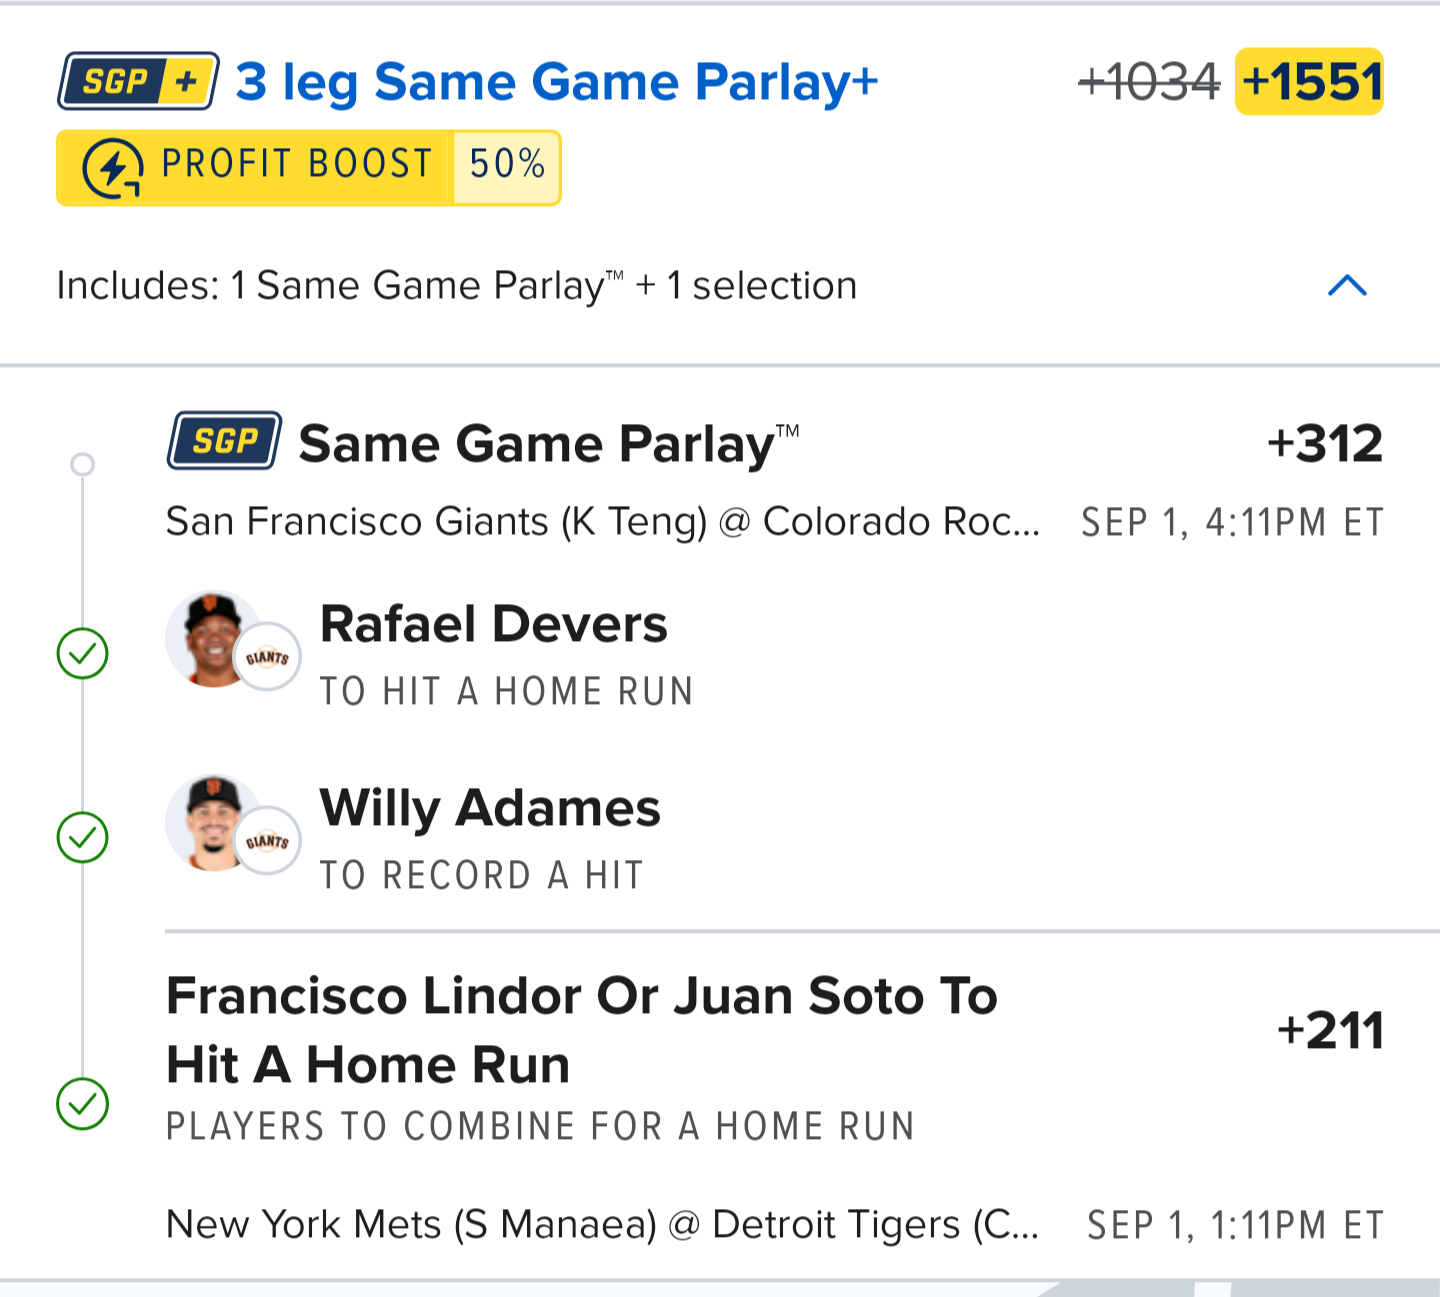Click Rafael Devers player headshot
Image resolution: width=1440 pixels, height=1297 pixels.
(212, 638)
